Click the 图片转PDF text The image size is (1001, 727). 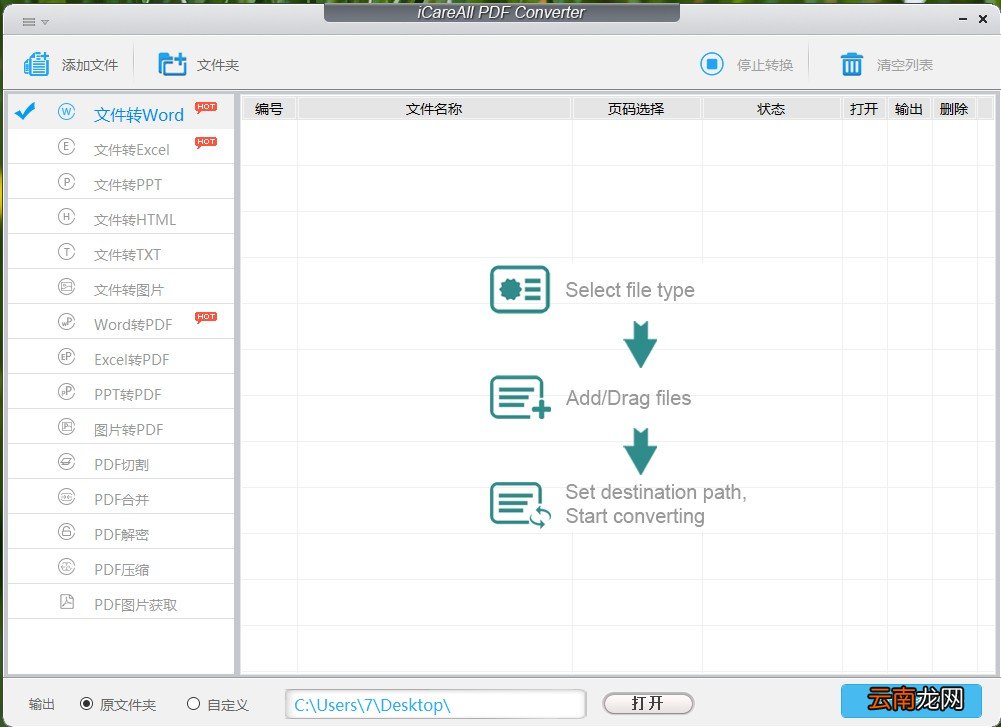(x=129, y=430)
